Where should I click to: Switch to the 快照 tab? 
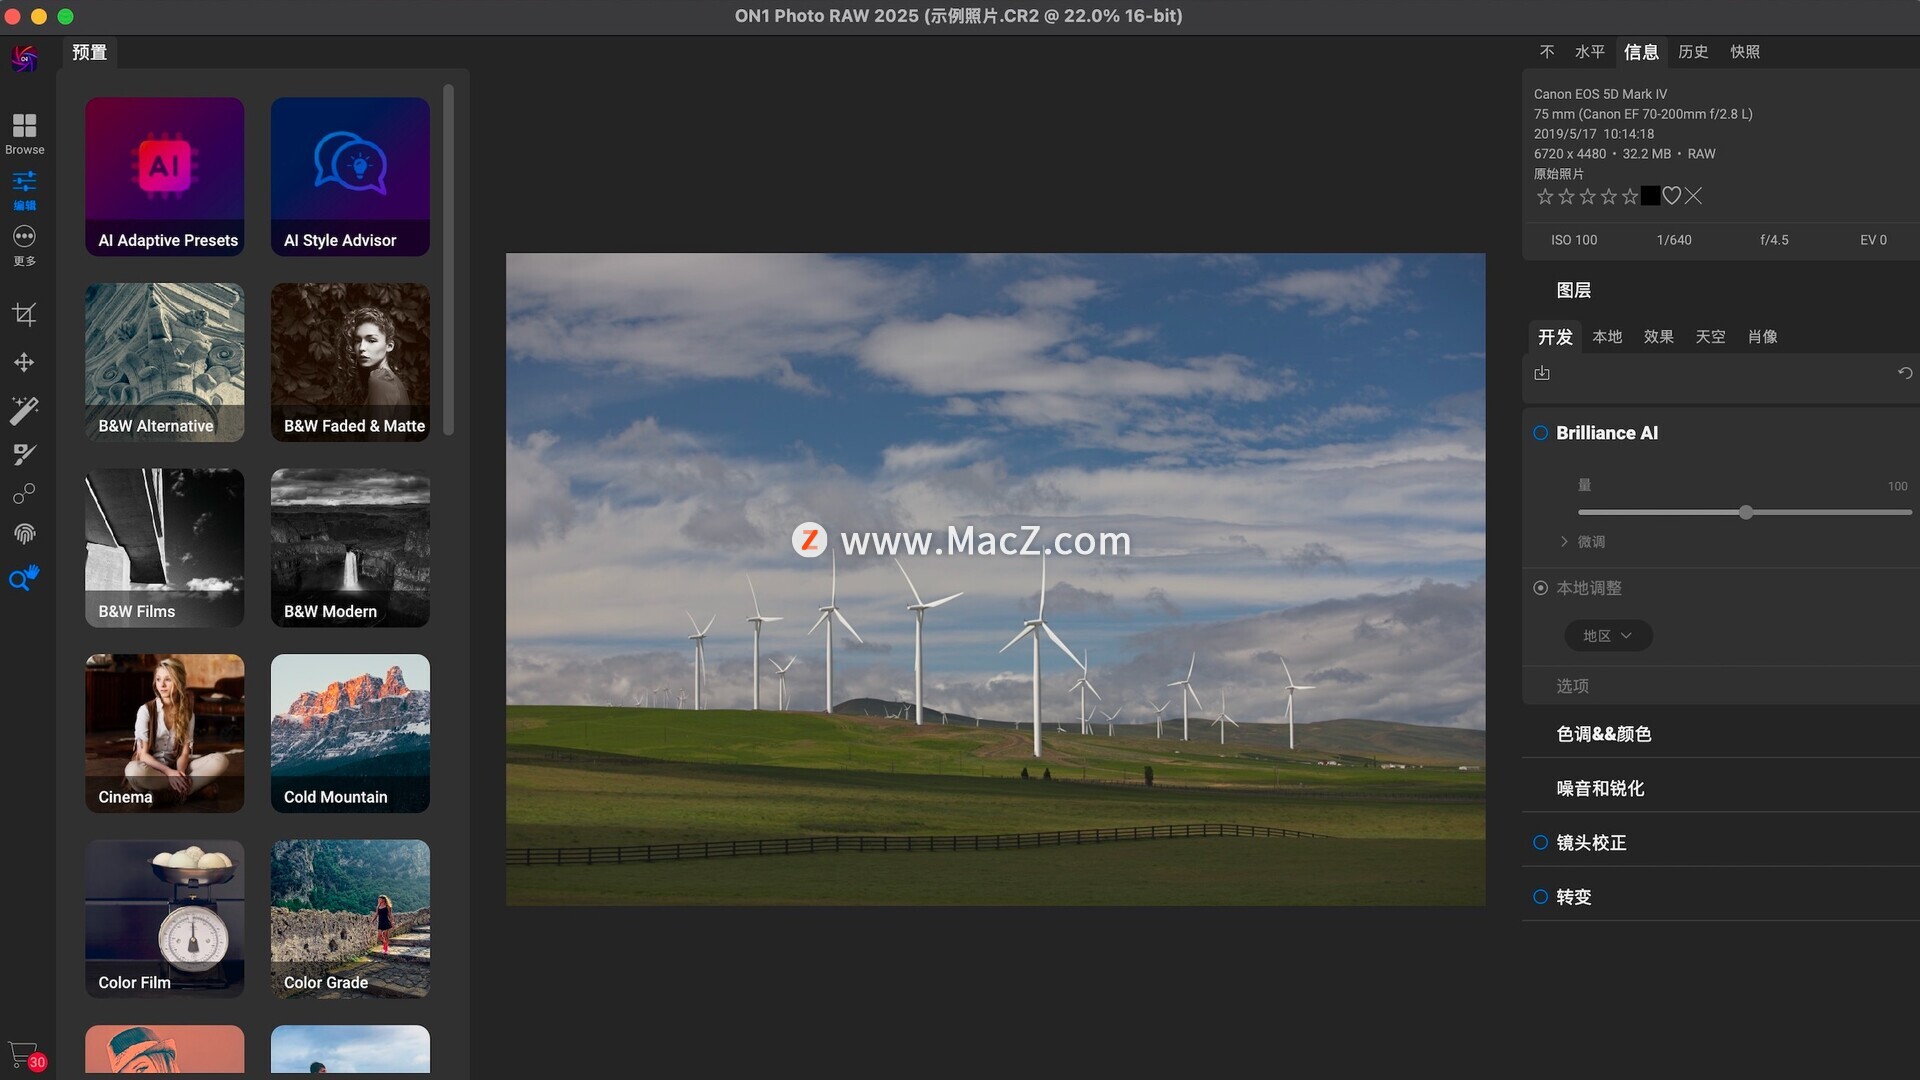(x=1745, y=52)
